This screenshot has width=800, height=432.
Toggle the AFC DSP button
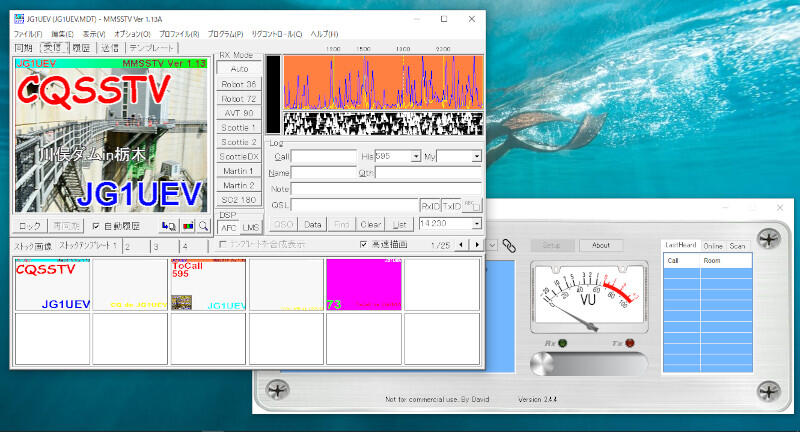[228, 227]
